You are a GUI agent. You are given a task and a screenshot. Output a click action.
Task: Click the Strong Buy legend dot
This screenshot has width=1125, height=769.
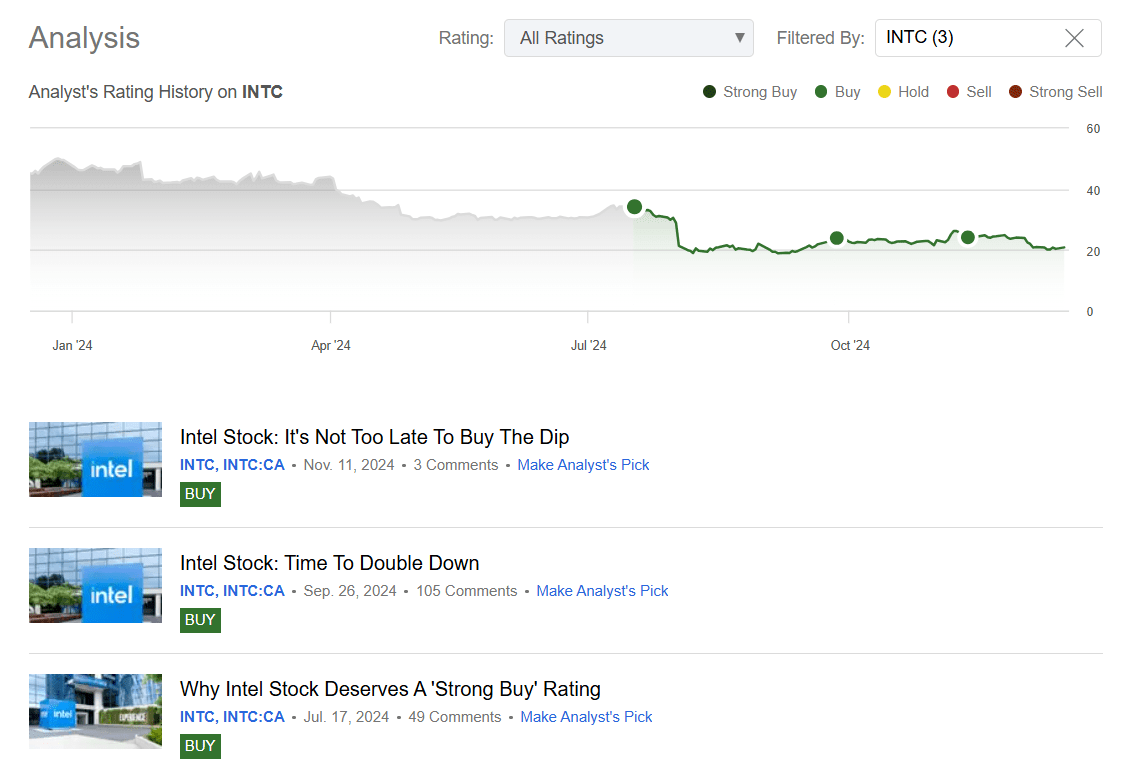point(710,91)
